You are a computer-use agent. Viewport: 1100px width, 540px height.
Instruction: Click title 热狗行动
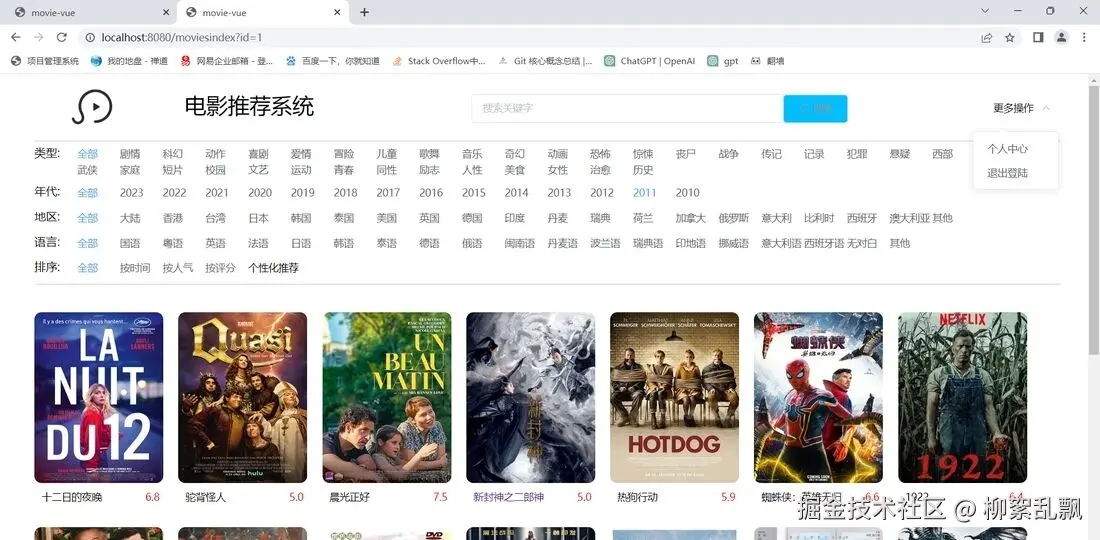638,497
